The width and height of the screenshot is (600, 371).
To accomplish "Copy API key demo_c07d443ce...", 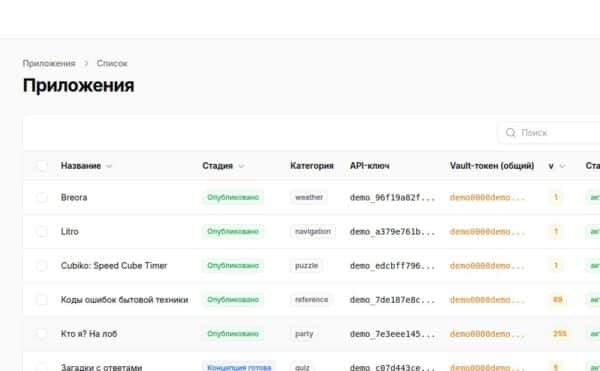I will click(392, 367).
